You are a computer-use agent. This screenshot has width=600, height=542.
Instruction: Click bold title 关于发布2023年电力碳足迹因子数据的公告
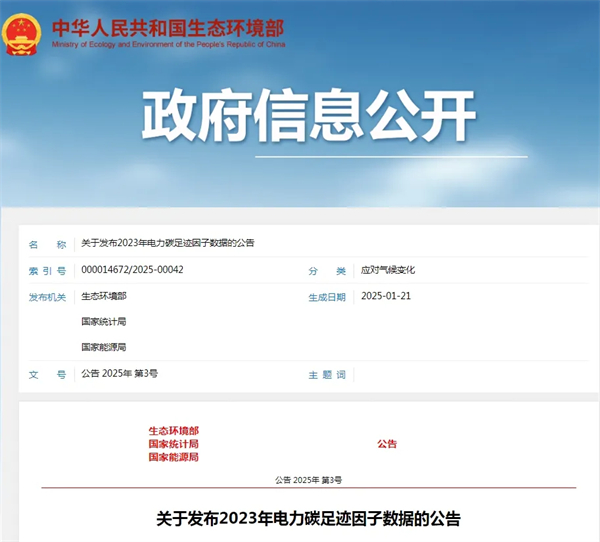coord(308,519)
